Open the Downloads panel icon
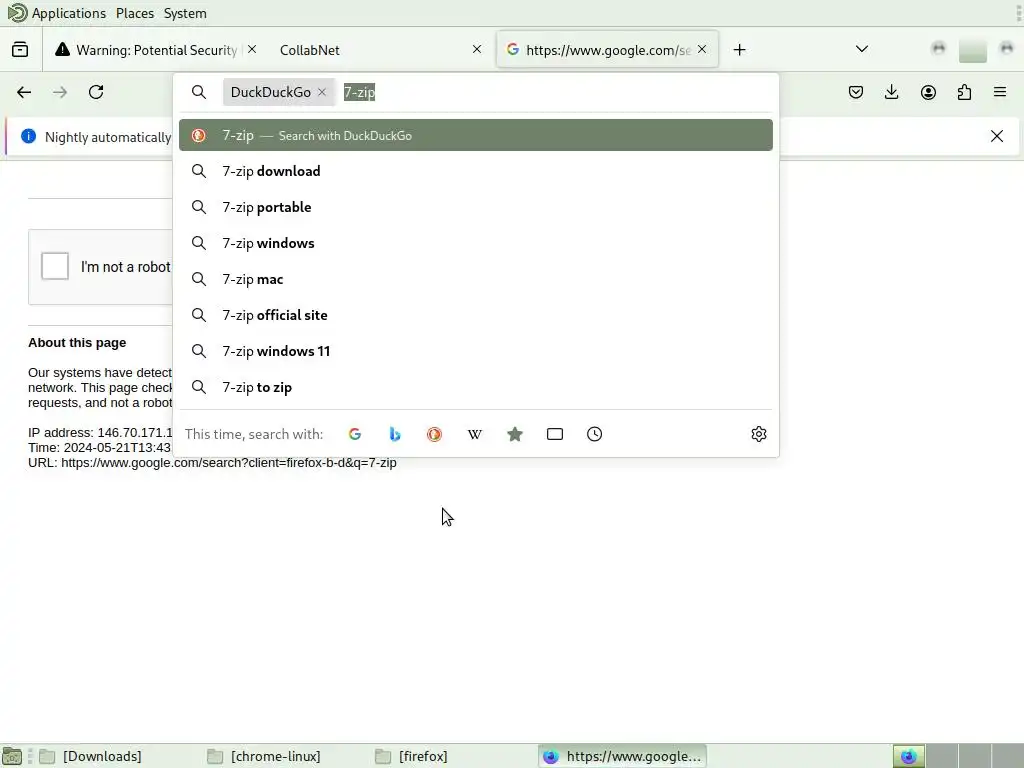Image resolution: width=1024 pixels, height=768 pixels. tap(891, 92)
